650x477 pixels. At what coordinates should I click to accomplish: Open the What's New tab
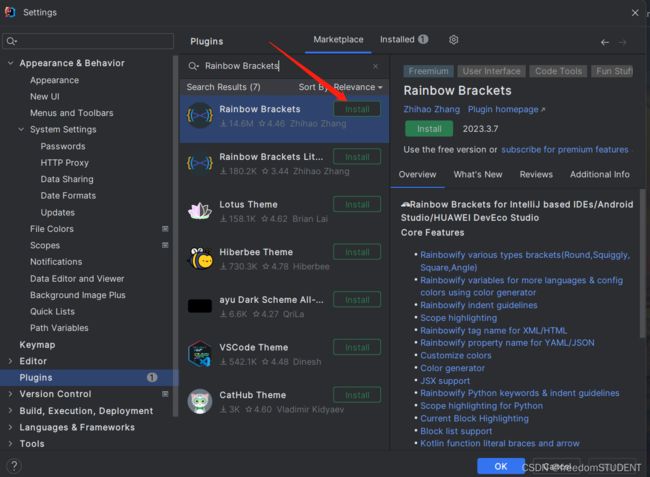[x=478, y=174]
